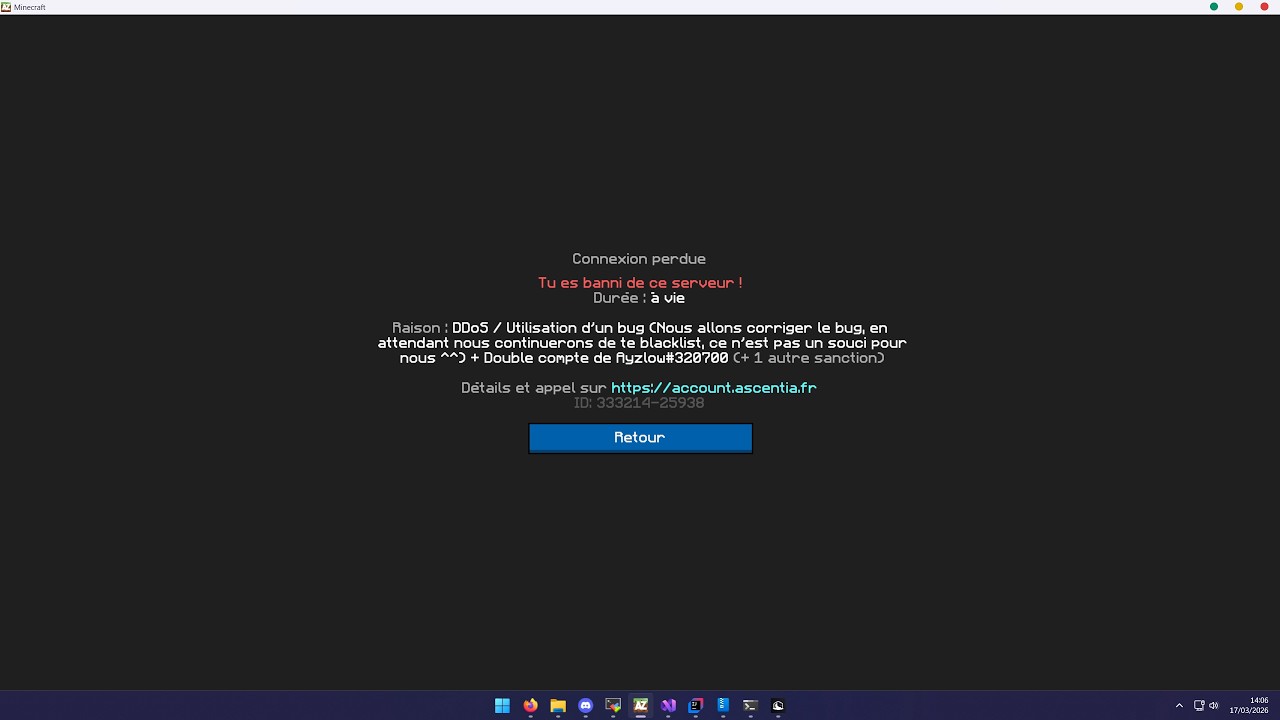Open the terminal-with-colored-blocks taskbar app
This screenshot has width=1280, height=720.
(613, 705)
